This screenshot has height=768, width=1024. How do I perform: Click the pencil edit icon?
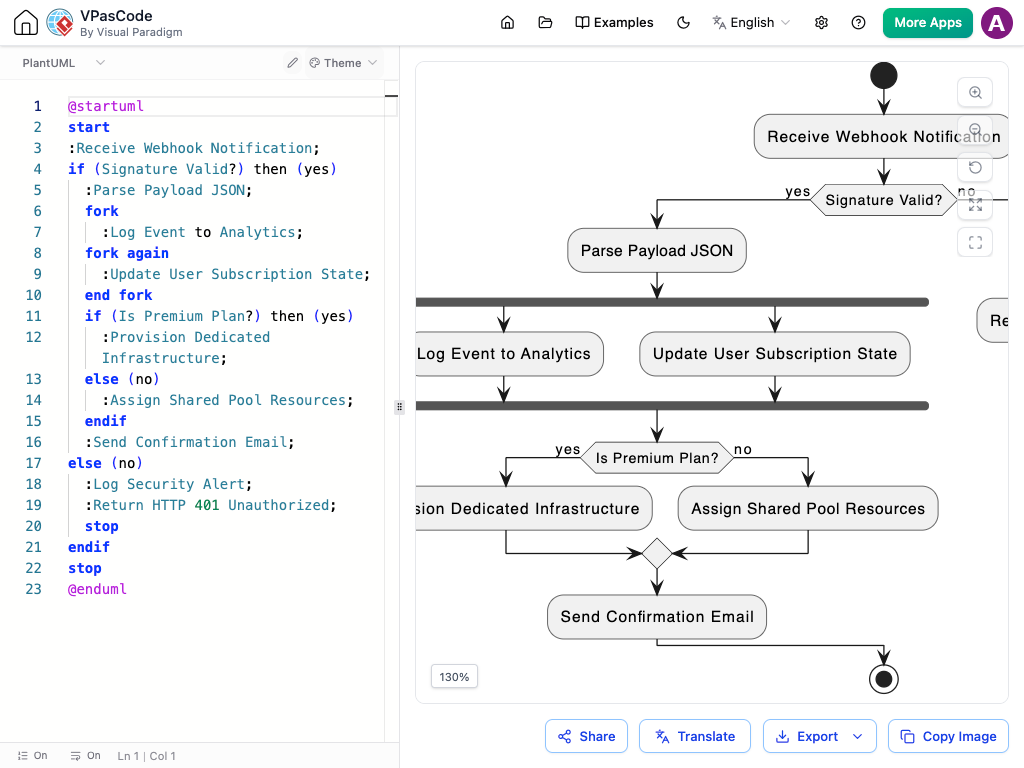pos(293,63)
